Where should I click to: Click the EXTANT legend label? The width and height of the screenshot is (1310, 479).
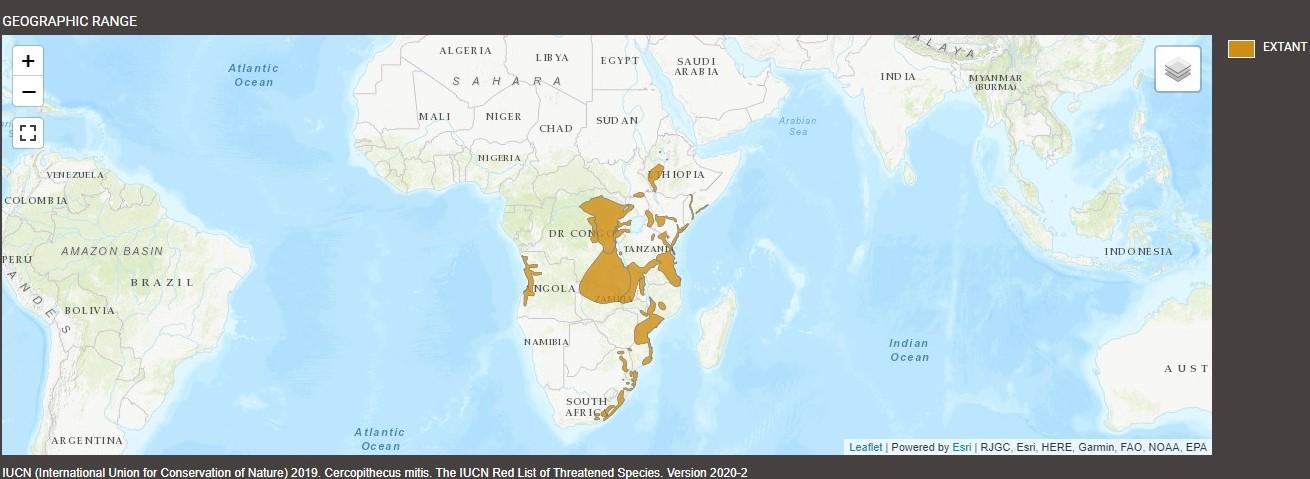[x=1284, y=48]
